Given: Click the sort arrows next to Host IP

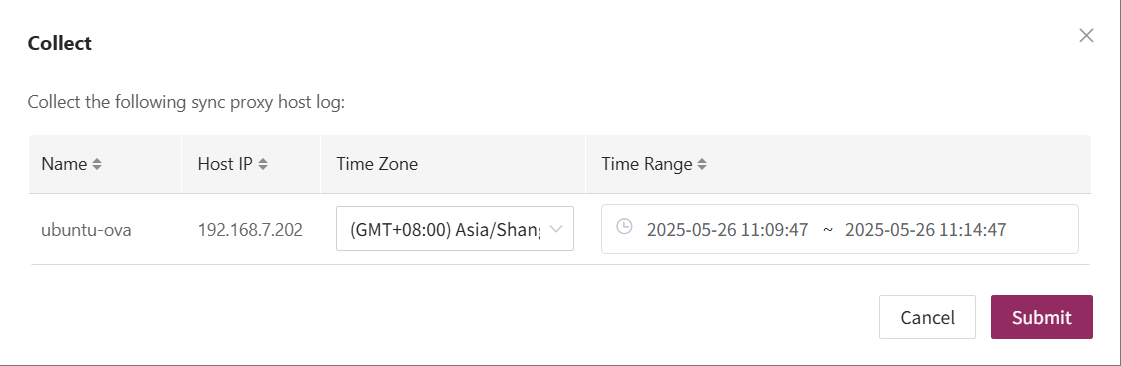Looking at the screenshot, I should 262,164.
